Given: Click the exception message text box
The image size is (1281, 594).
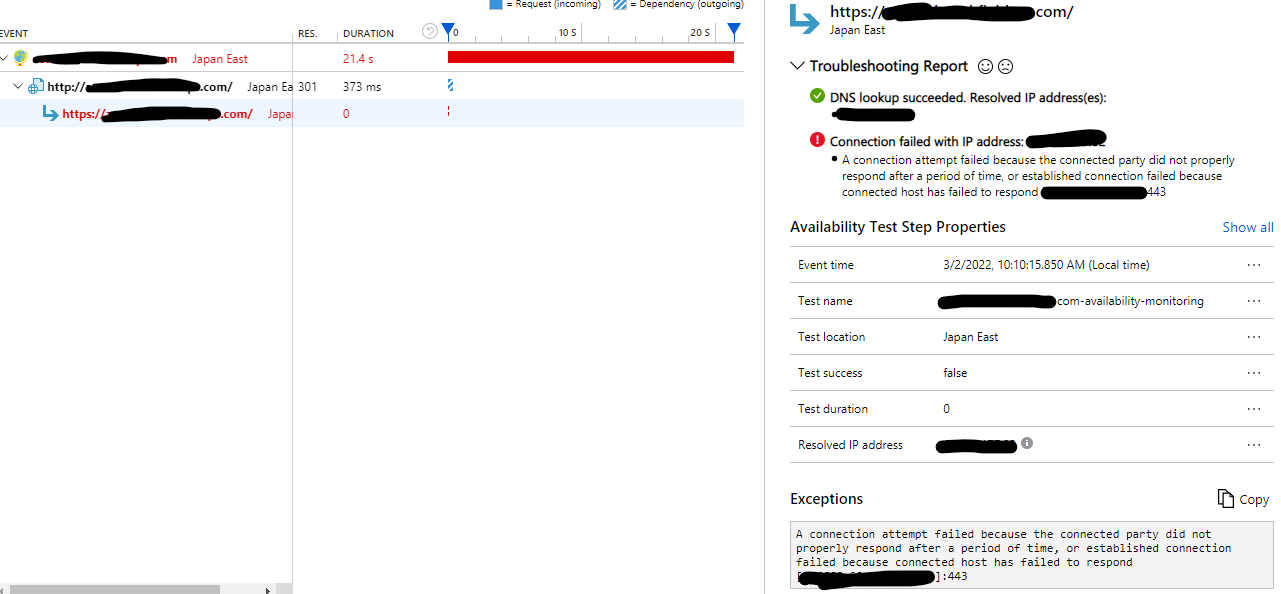Looking at the screenshot, I should point(1031,555).
